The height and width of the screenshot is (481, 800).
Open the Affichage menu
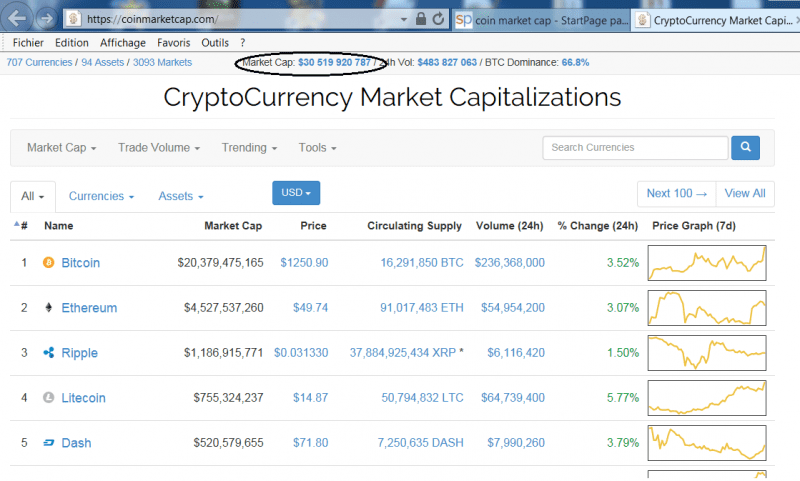click(122, 43)
